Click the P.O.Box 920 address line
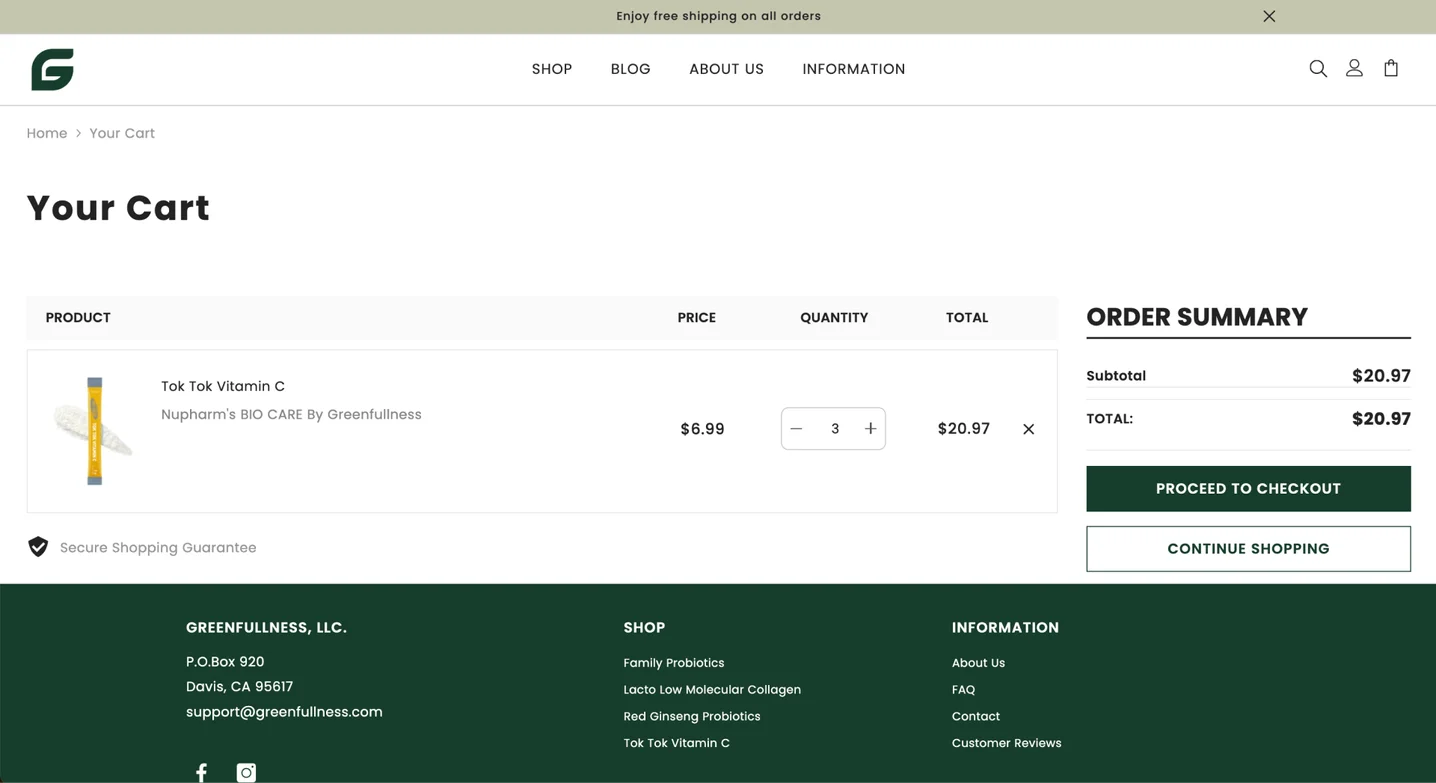The height and width of the screenshot is (783, 1436). tap(225, 662)
